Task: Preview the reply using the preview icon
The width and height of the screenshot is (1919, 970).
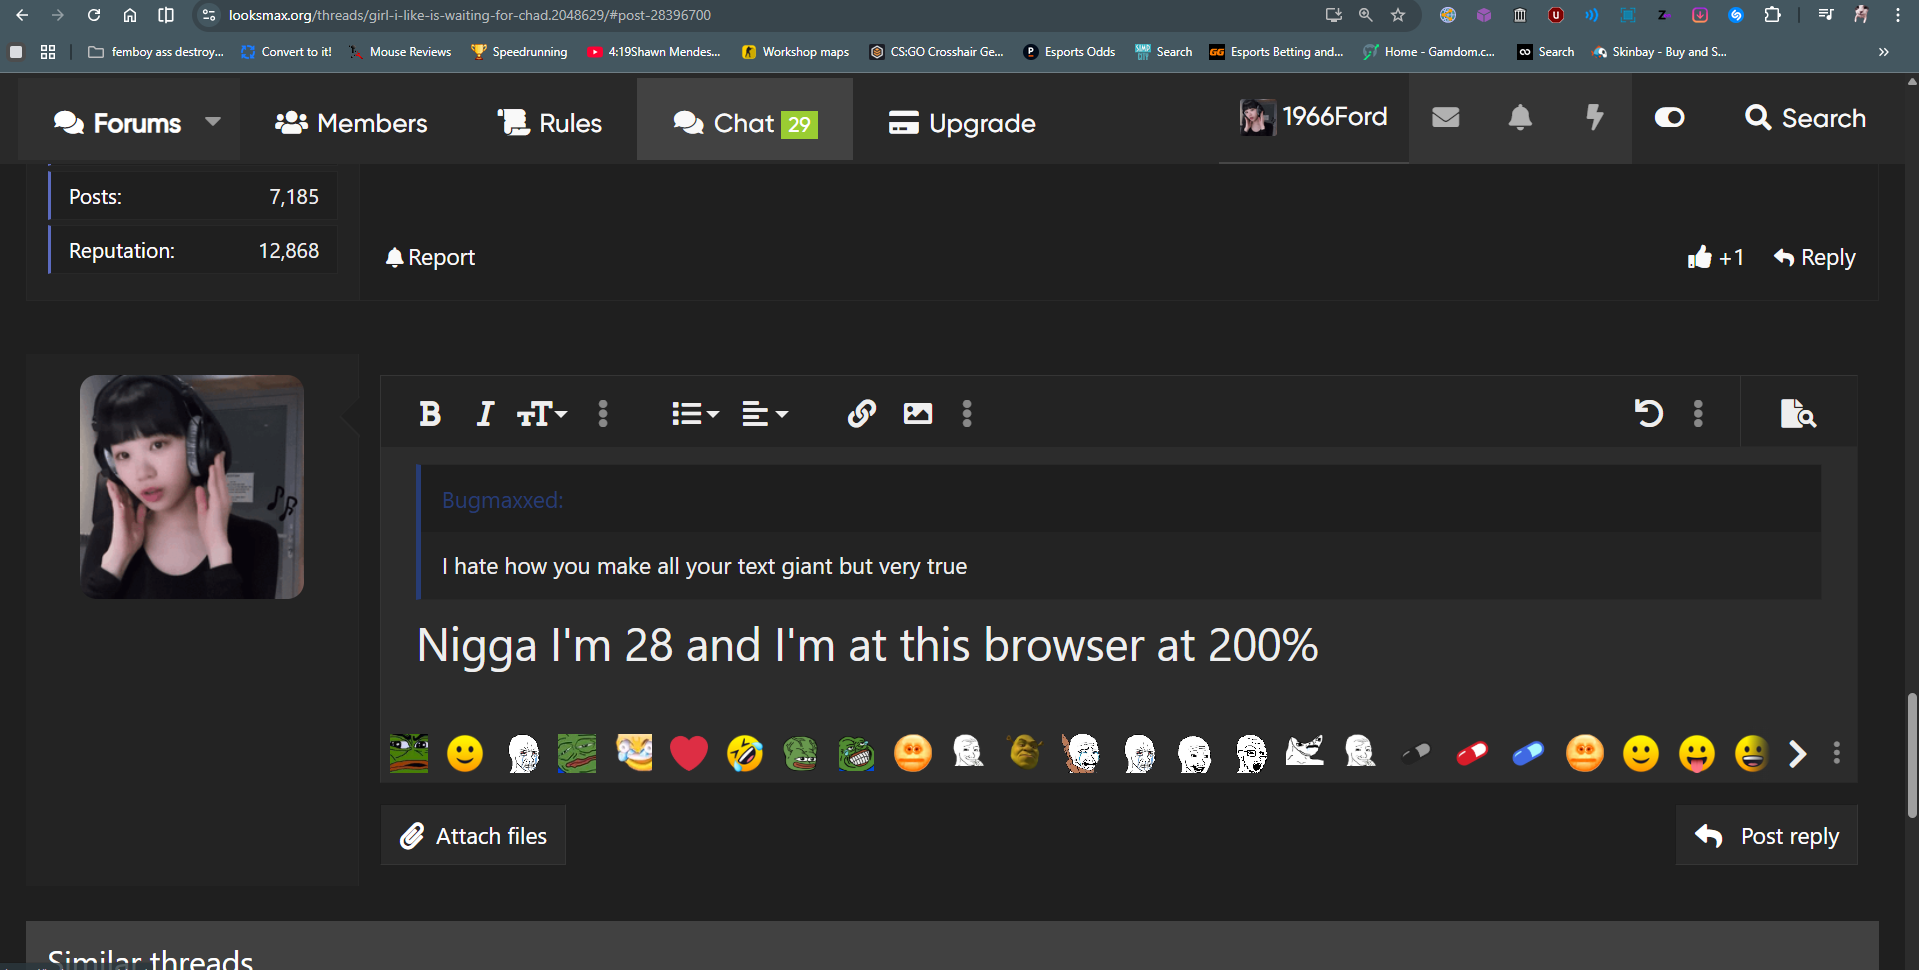Action: [x=1798, y=413]
